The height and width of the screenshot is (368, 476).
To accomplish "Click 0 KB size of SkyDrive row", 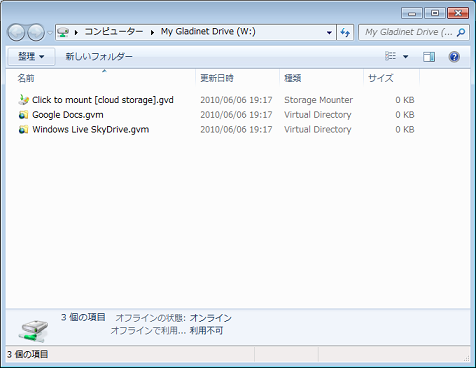I will point(405,130).
